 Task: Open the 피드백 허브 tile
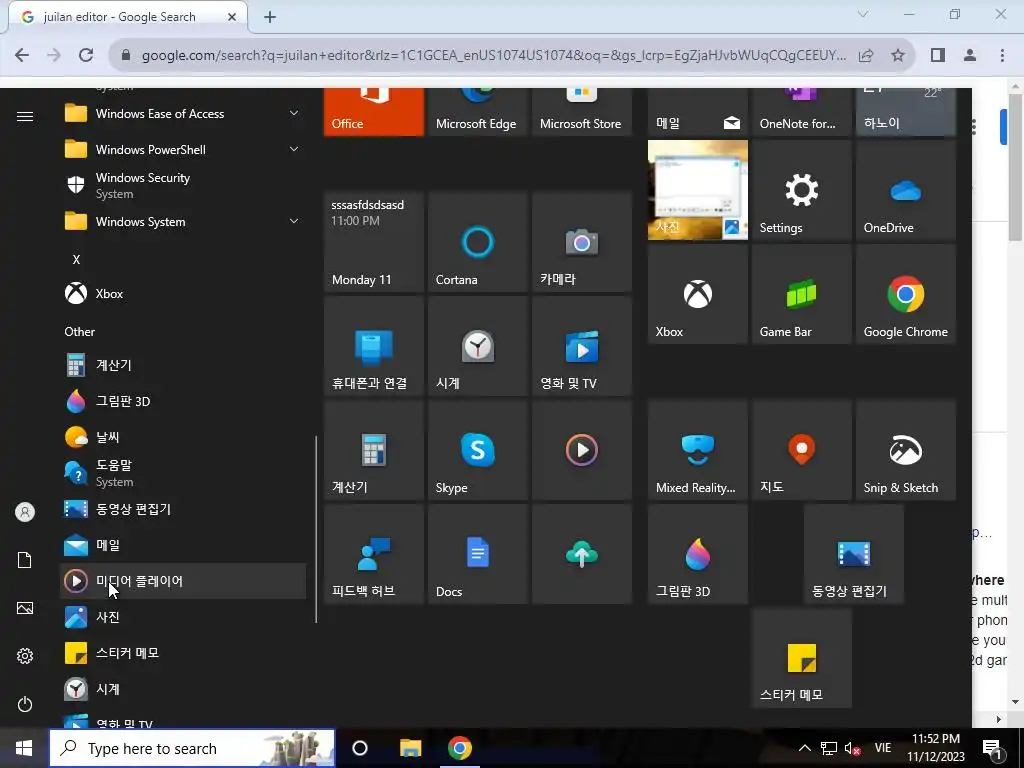[374, 554]
